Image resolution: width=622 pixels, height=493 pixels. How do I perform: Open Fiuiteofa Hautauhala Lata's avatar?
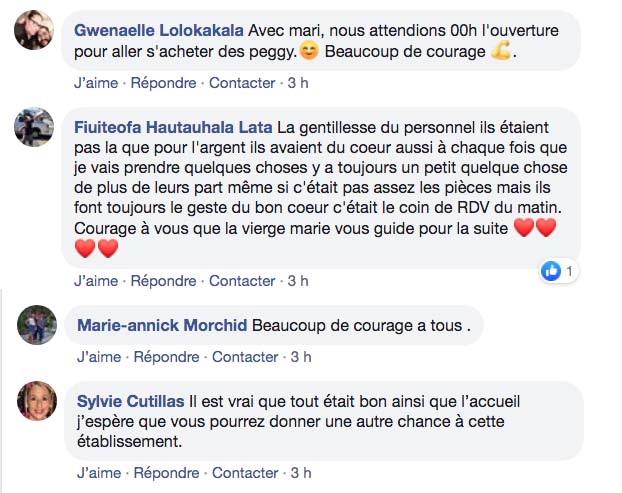(x=34, y=128)
